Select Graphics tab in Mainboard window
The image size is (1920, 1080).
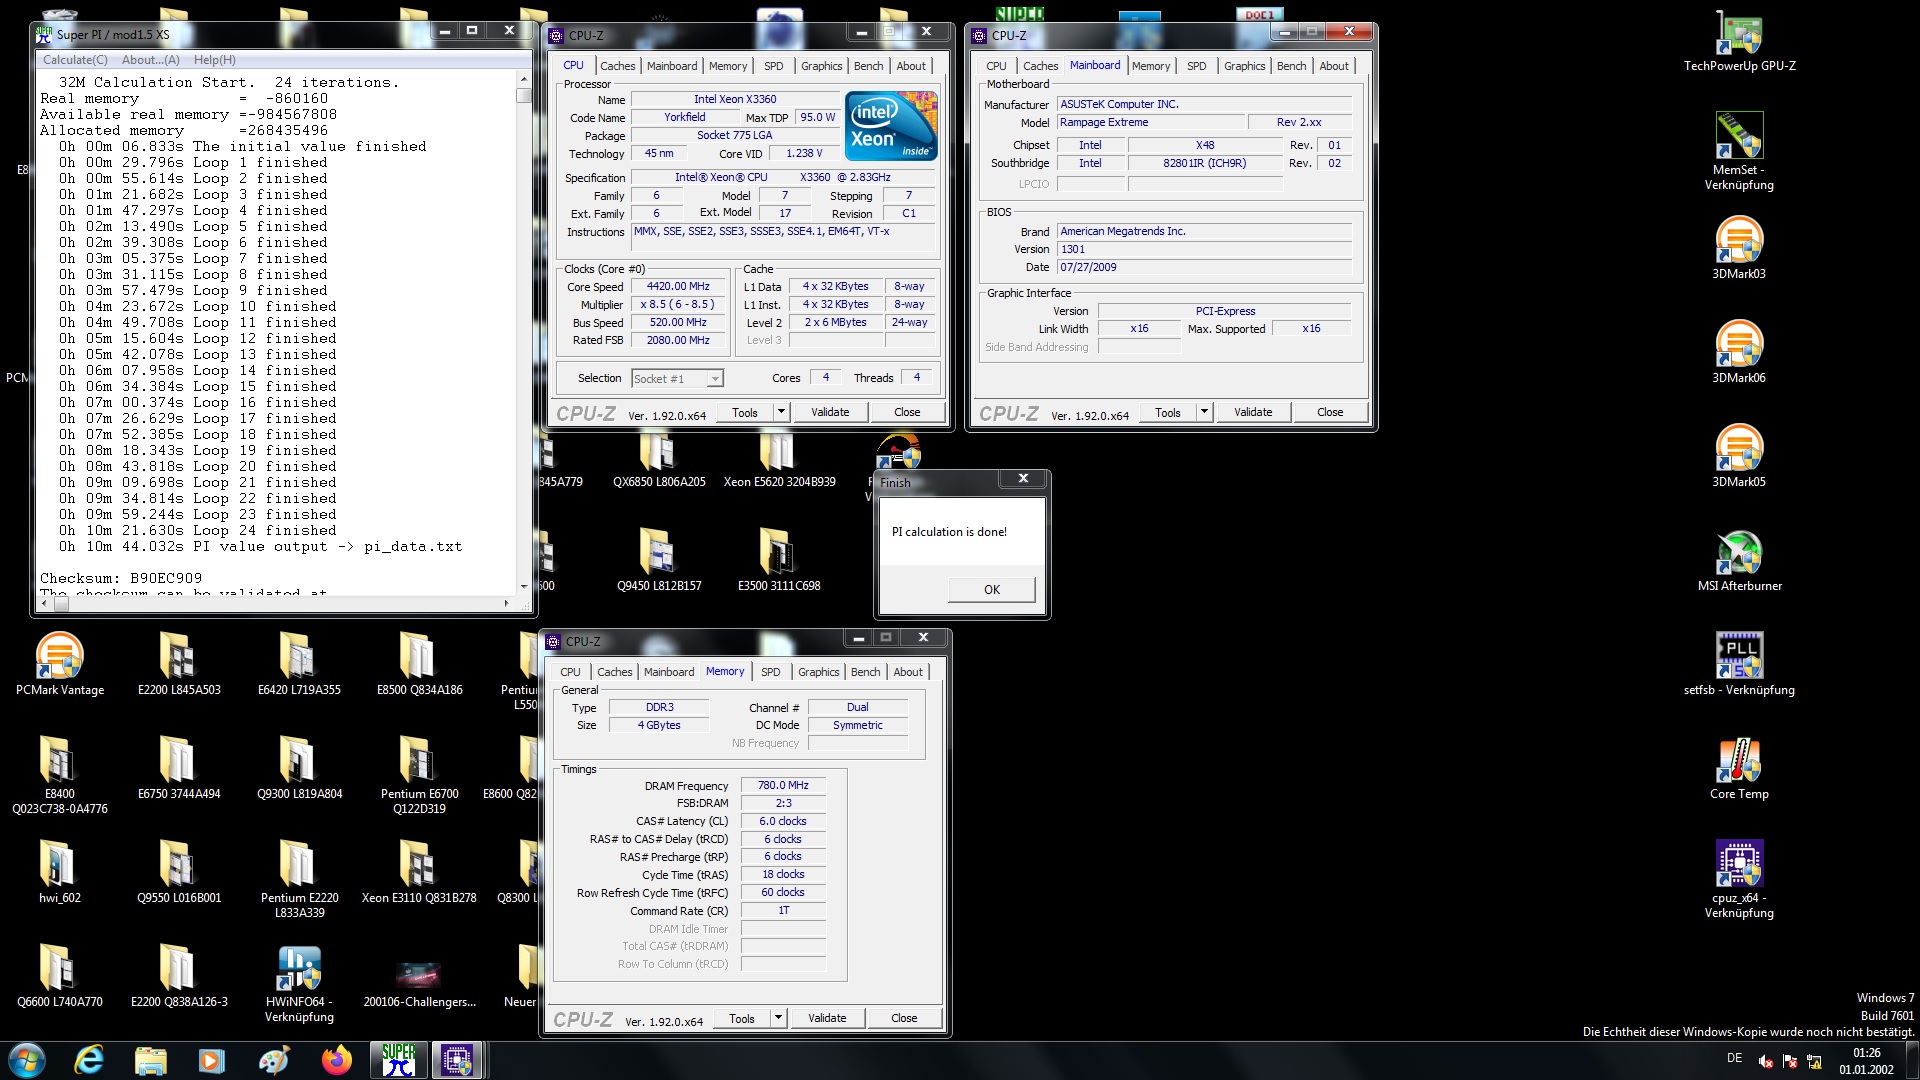pos(1244,66)
